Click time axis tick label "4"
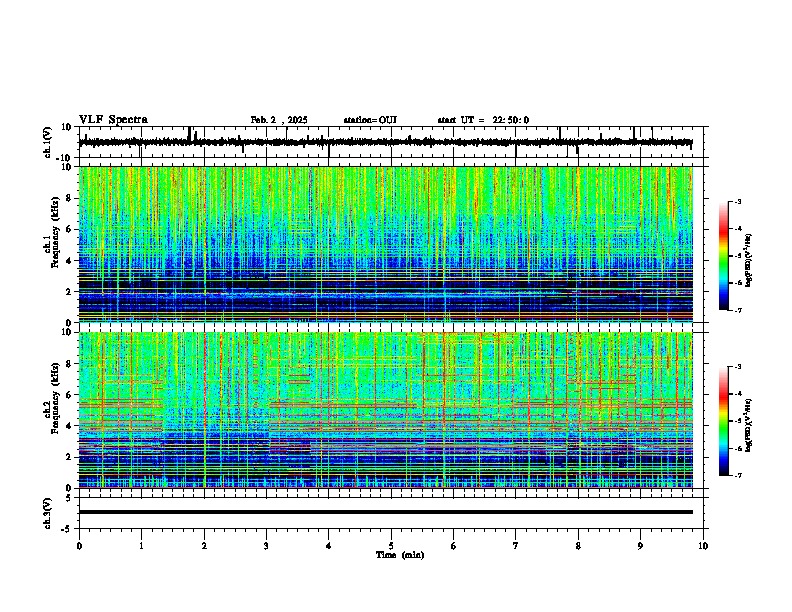The image size is (792, 612). (329, 546)
